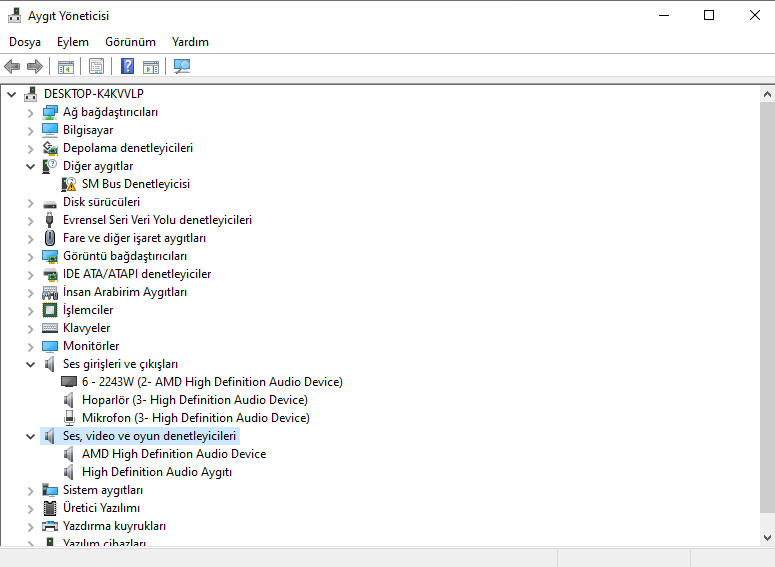Image resolution: width=775 pixels, height=567 pixels.
Task: Expand the Sistem aygıtları category
Action: (x=31, y=491)
